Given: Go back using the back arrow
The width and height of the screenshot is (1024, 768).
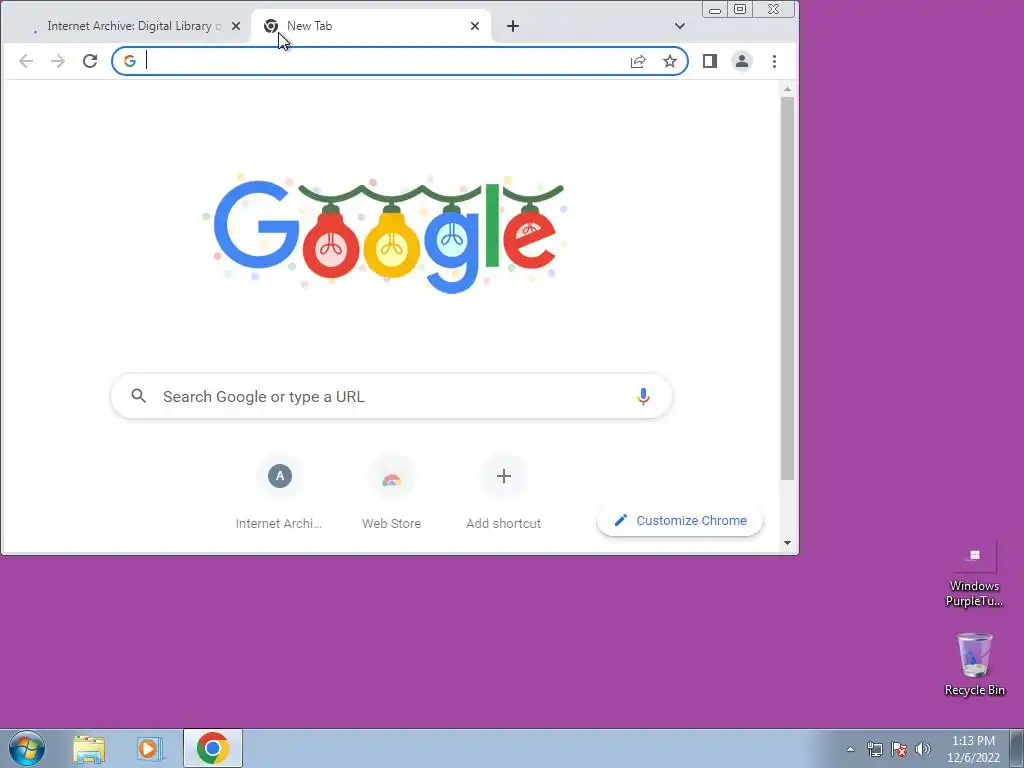Looking at the screenshot, I should coord(26,61).
